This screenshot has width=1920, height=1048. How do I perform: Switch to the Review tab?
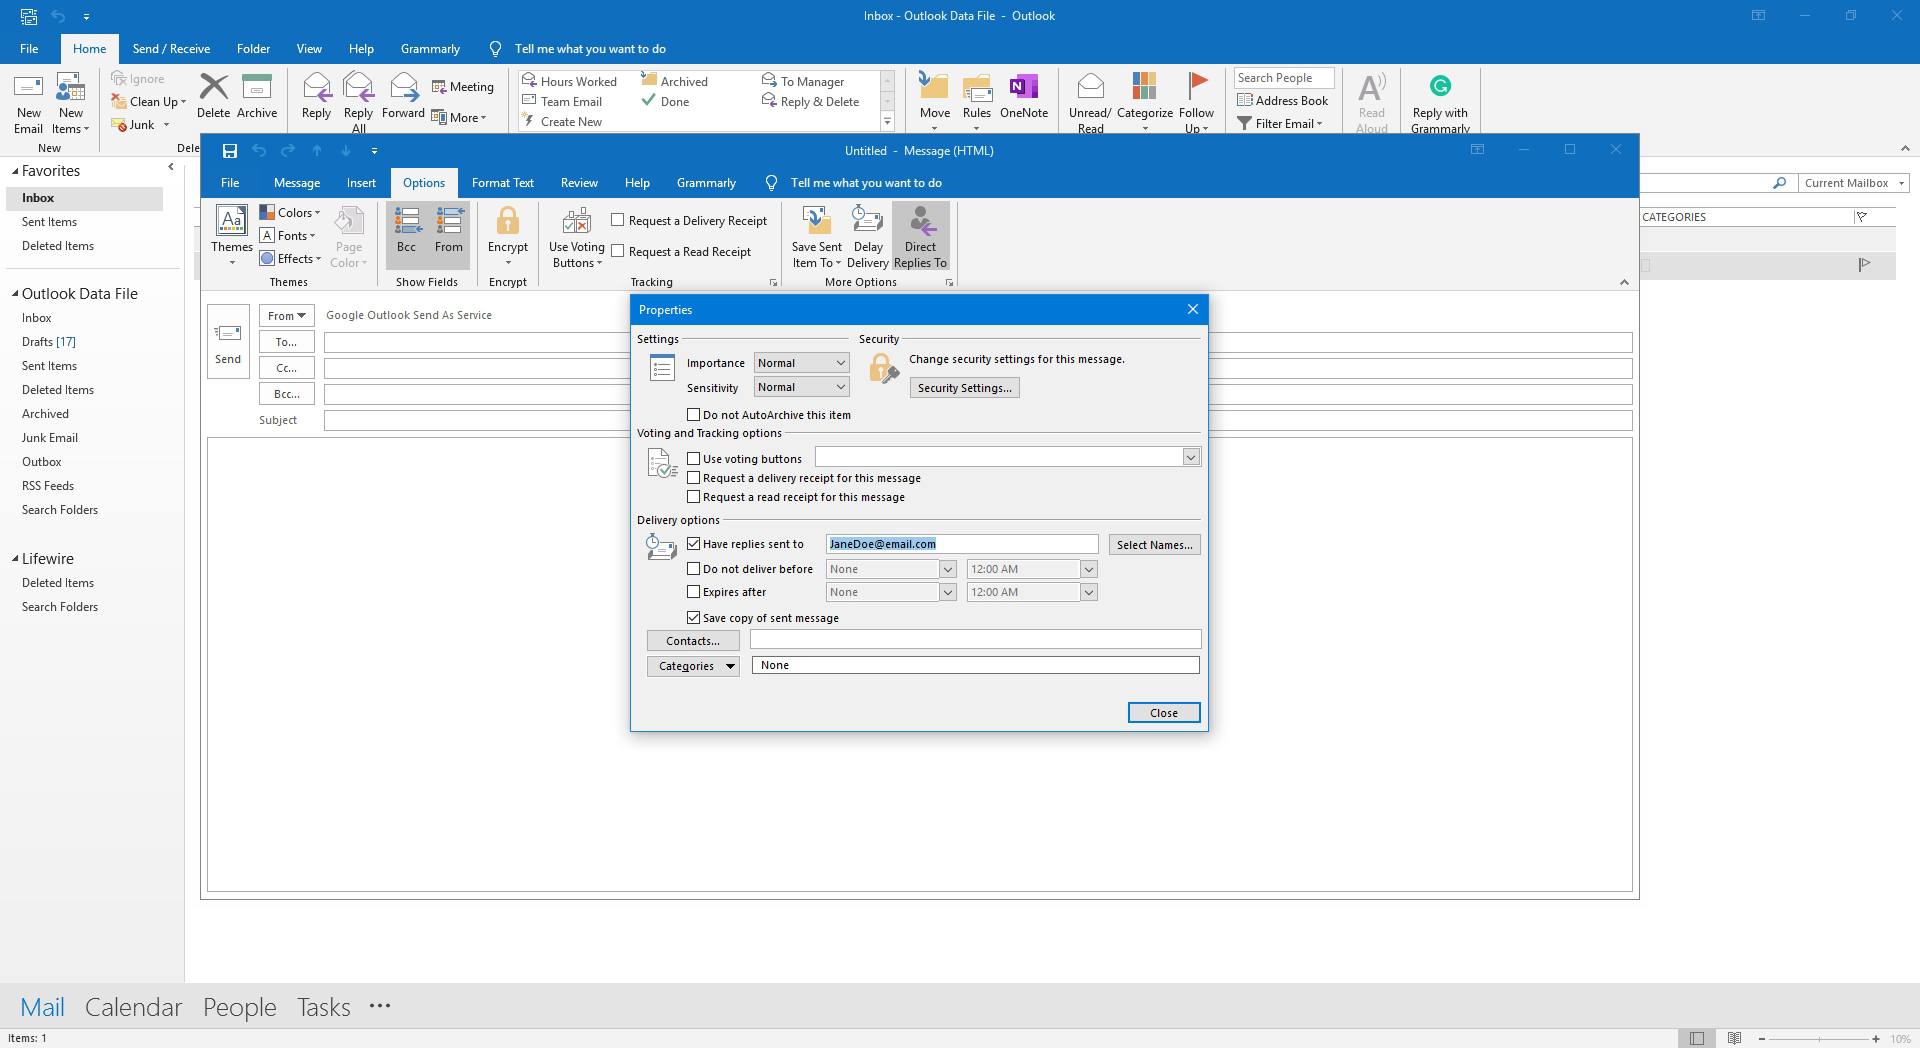[579, 183]
